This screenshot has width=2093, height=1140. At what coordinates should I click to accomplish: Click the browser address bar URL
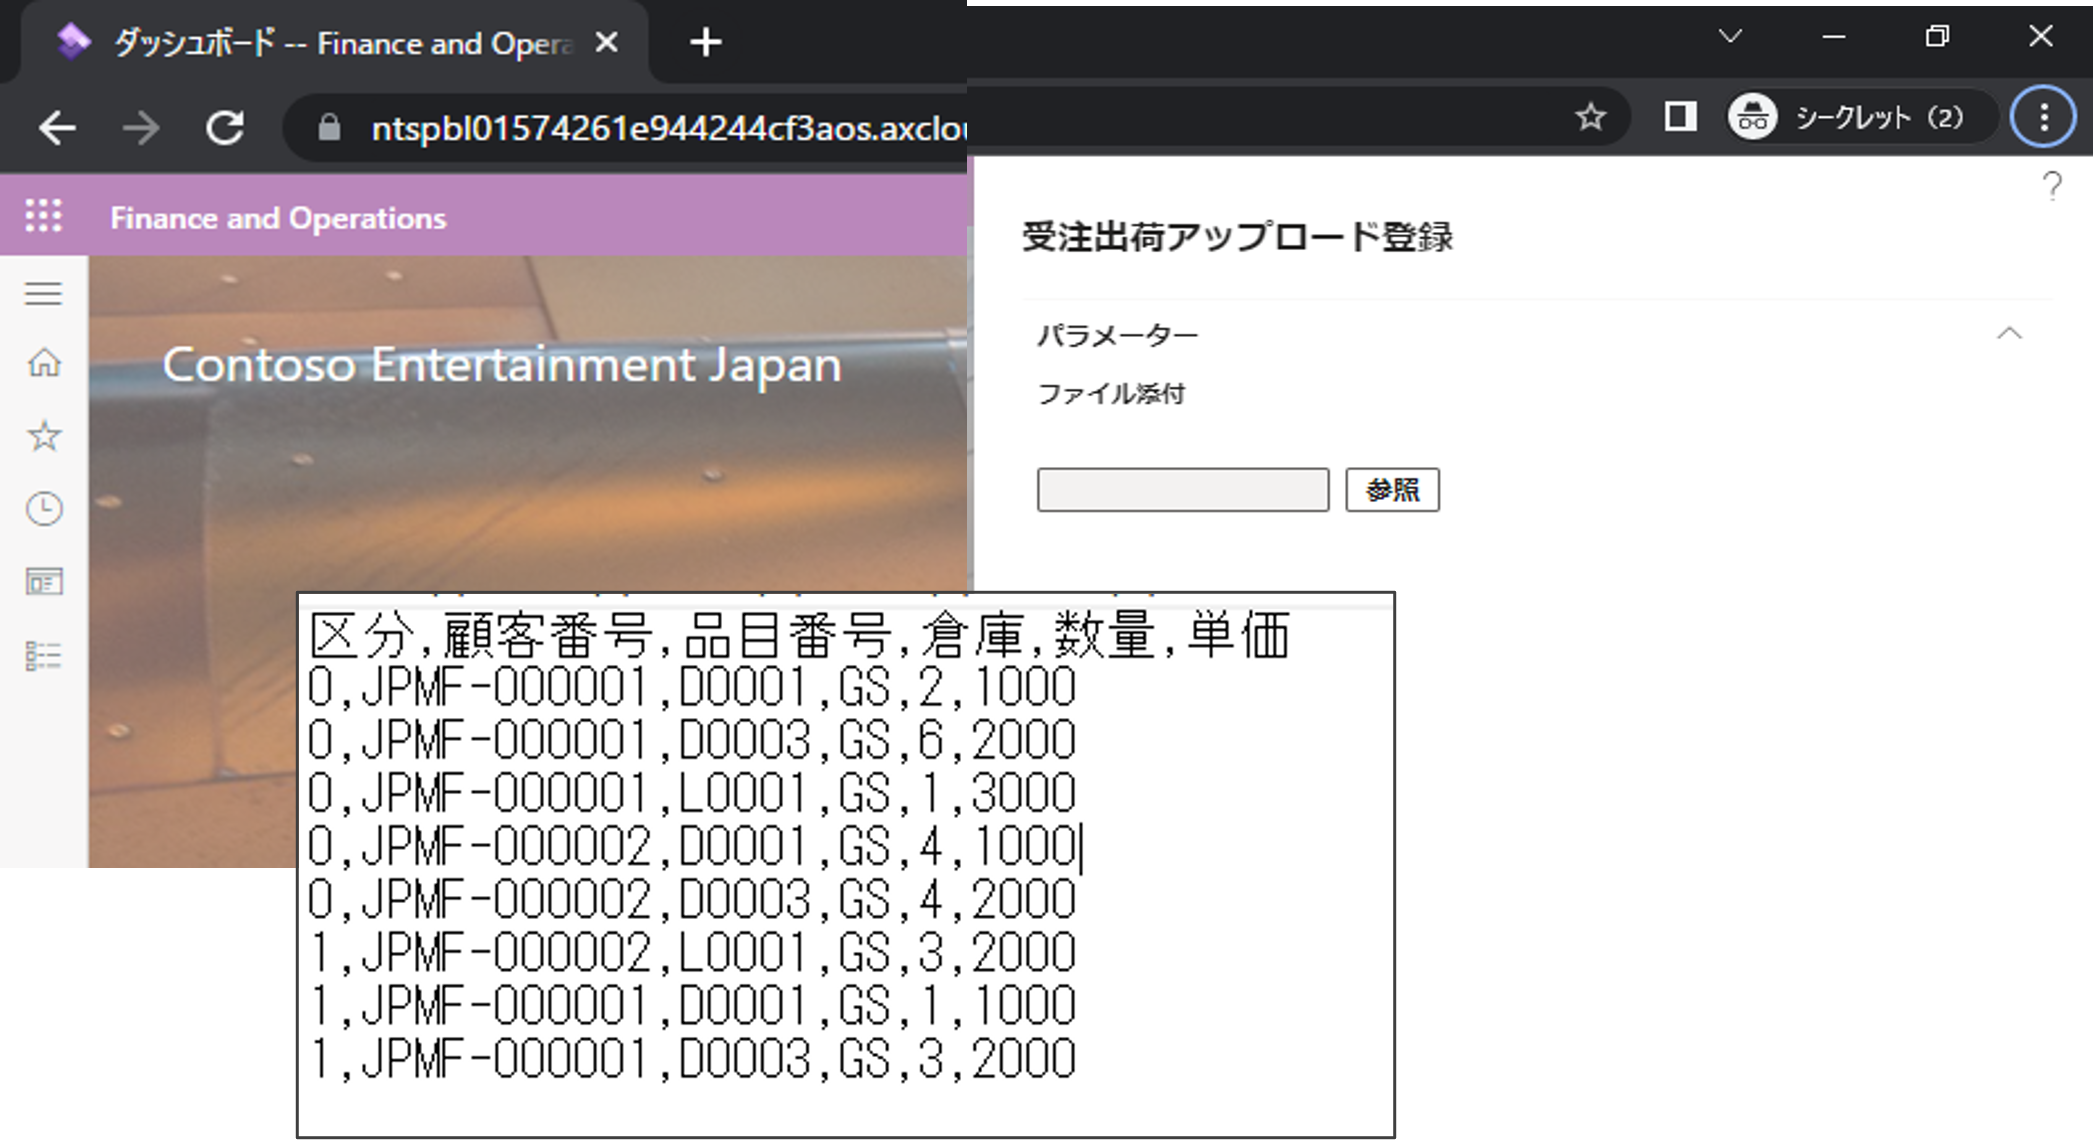[660, 128]
